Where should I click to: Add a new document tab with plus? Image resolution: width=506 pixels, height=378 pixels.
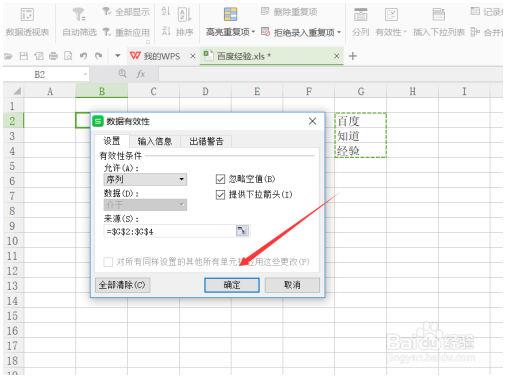coord(352,56)
